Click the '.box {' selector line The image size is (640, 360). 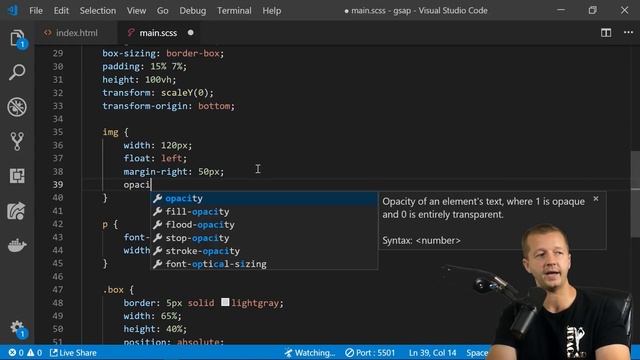118,290
